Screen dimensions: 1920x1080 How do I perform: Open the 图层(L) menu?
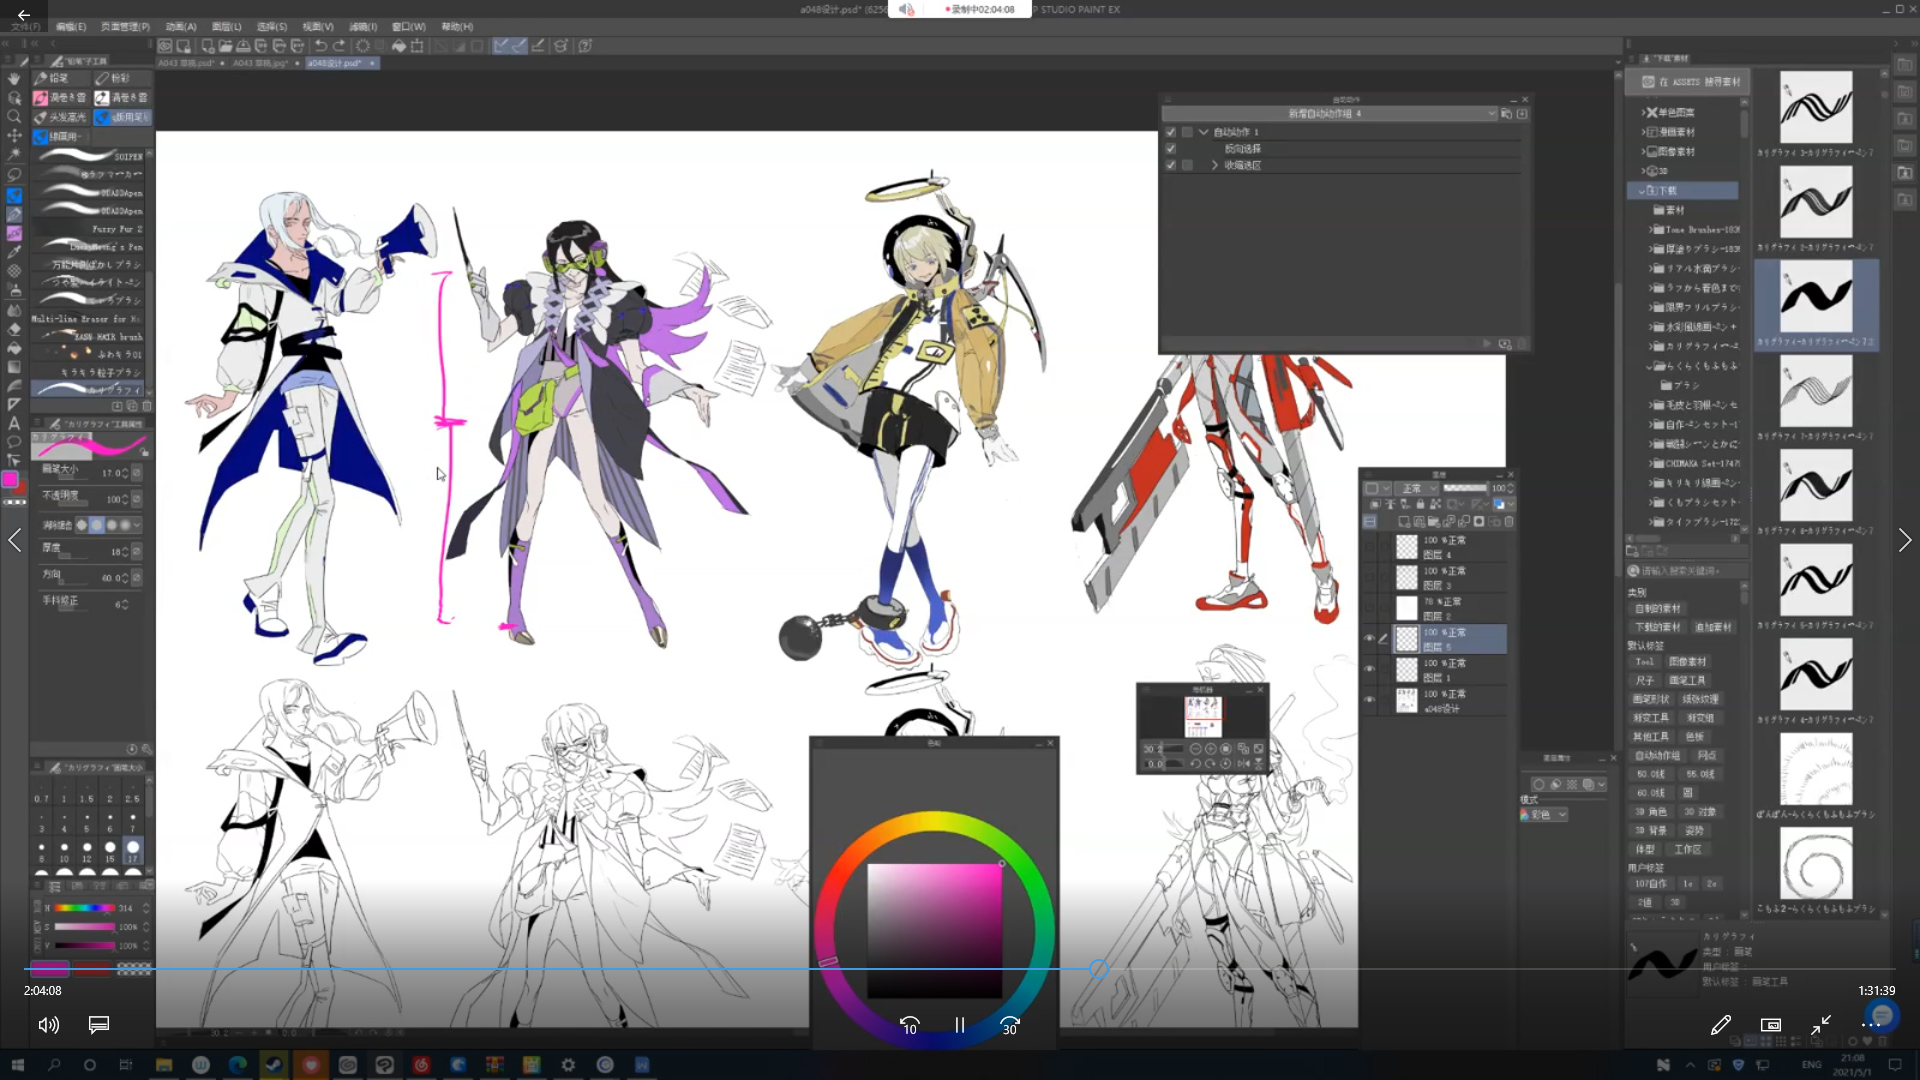click(227, 27)
